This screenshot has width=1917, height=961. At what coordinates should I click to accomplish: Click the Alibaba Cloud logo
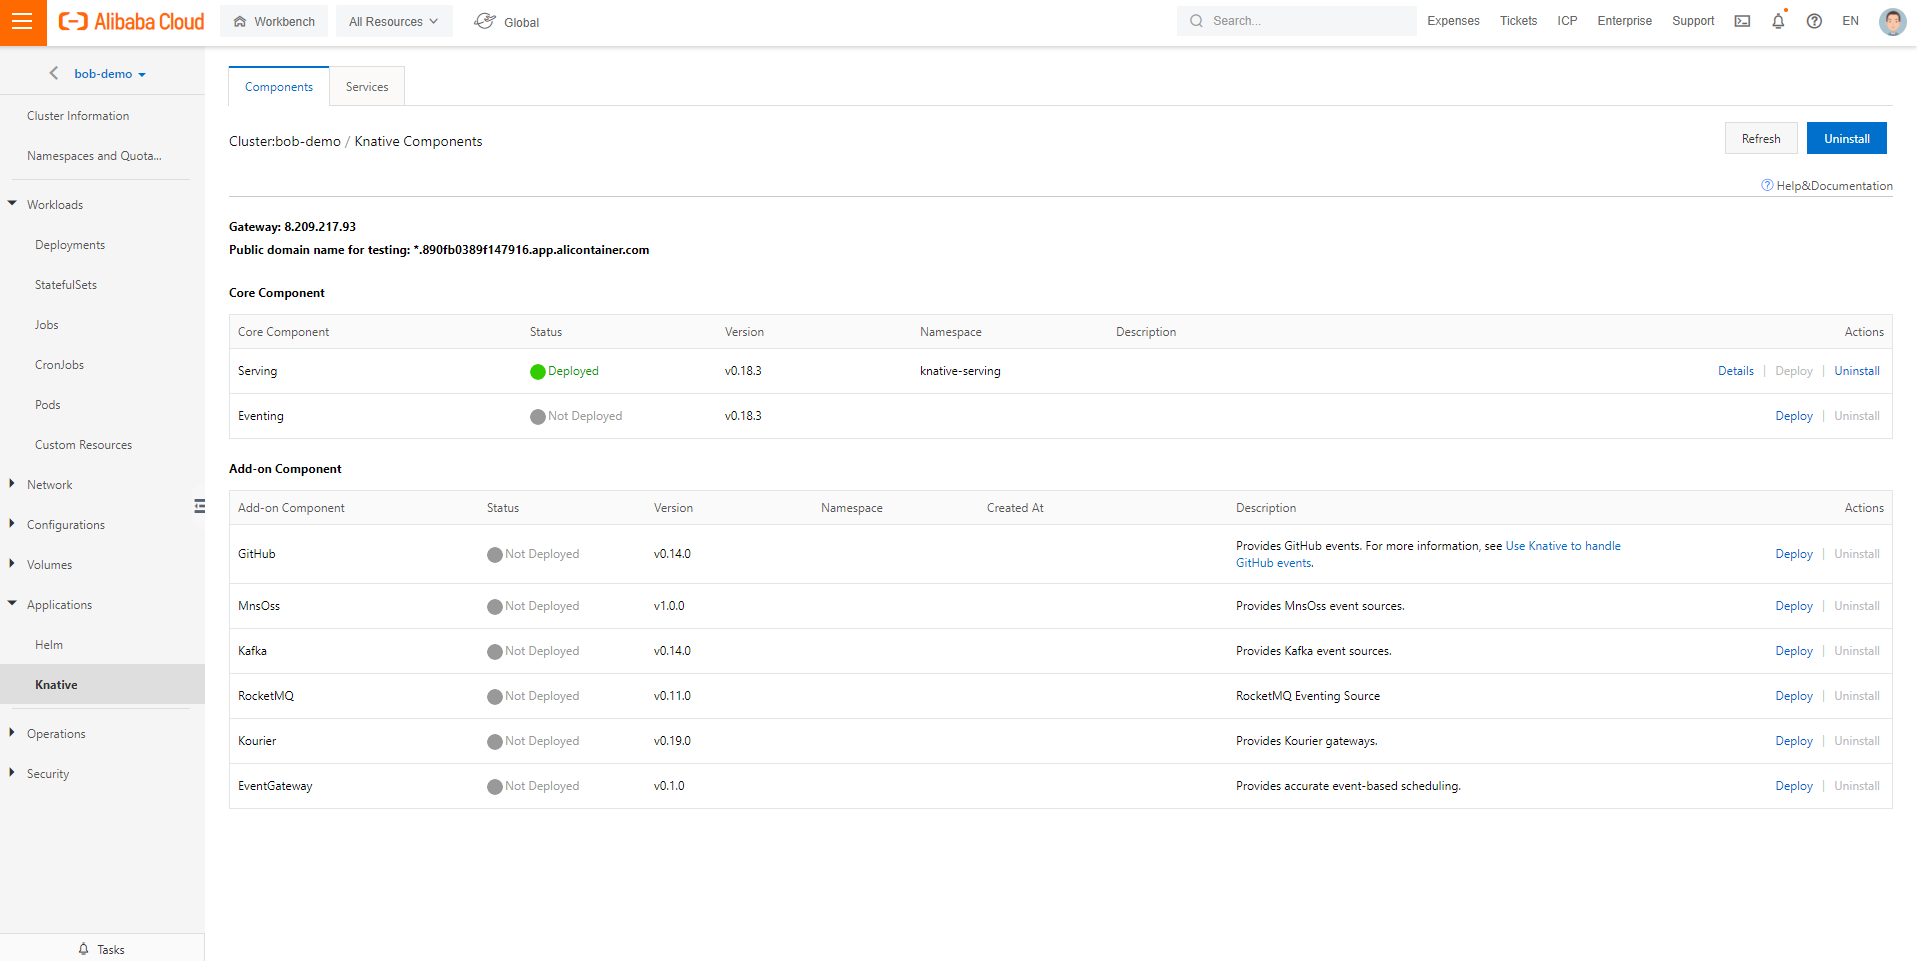pyautogui.click(x=131, y=22)
